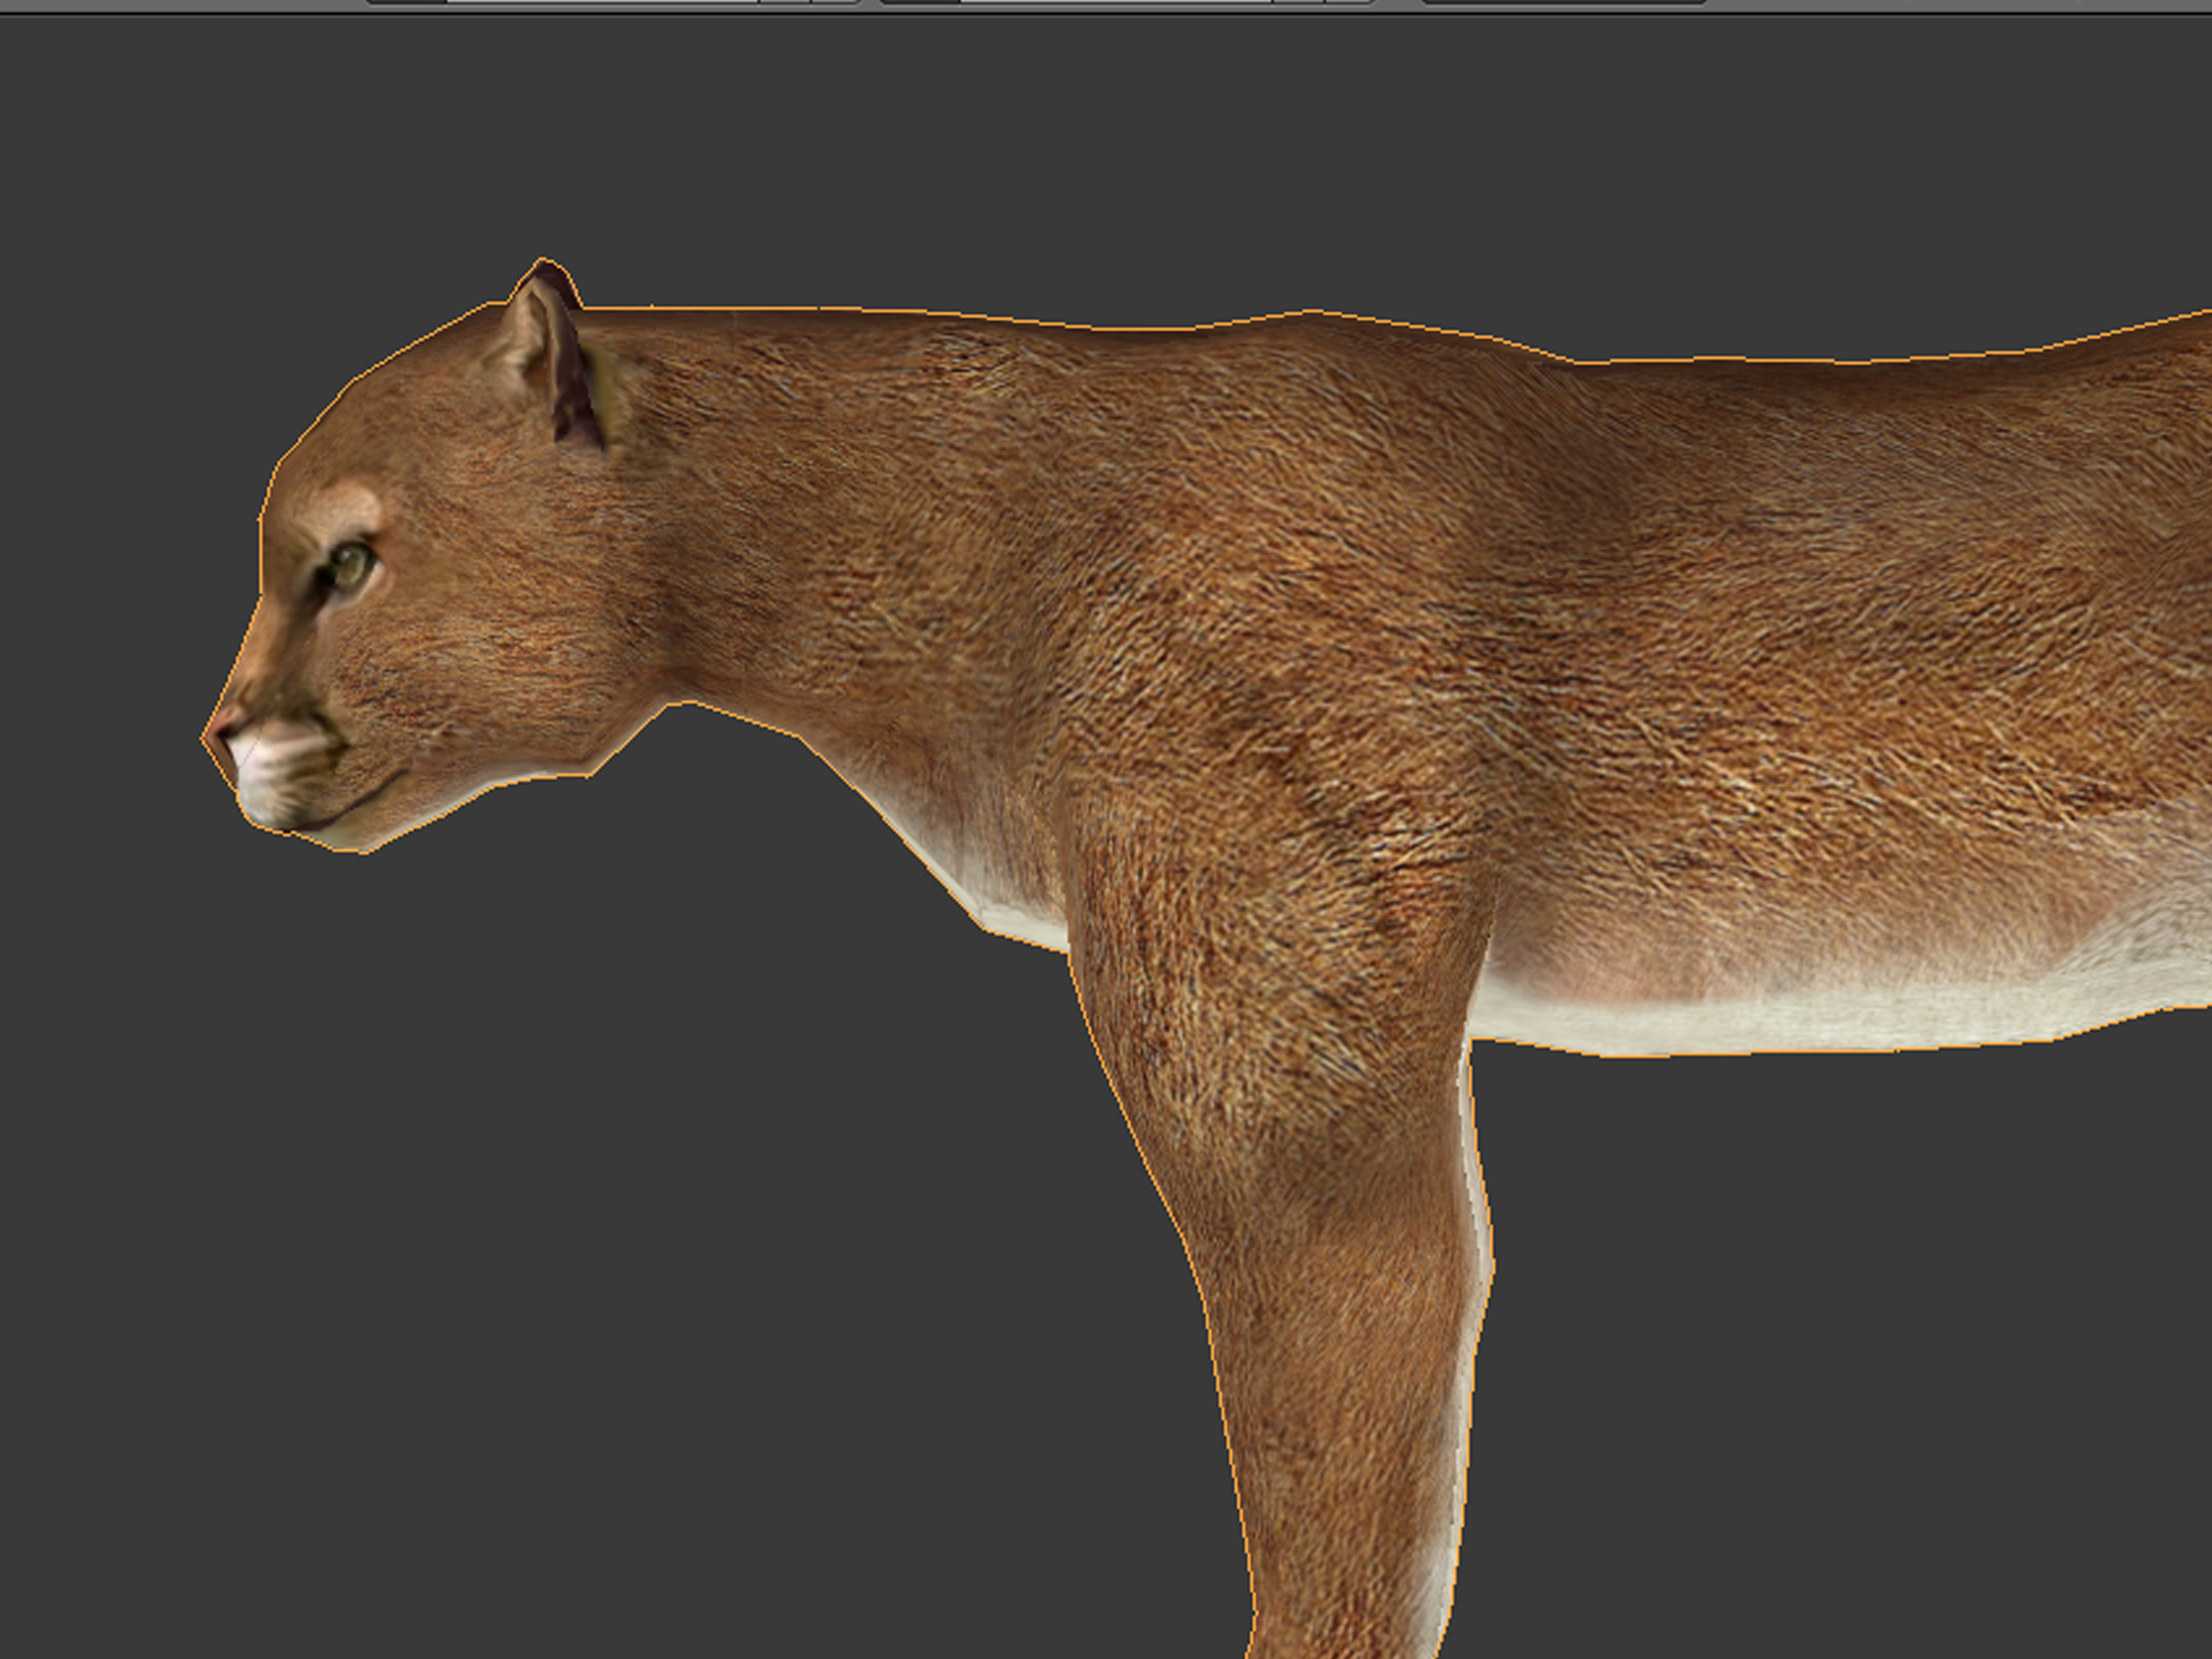Click the add new screen layout button
This screenshot has width=2212, height=1659.
click(x=784, y=2)
